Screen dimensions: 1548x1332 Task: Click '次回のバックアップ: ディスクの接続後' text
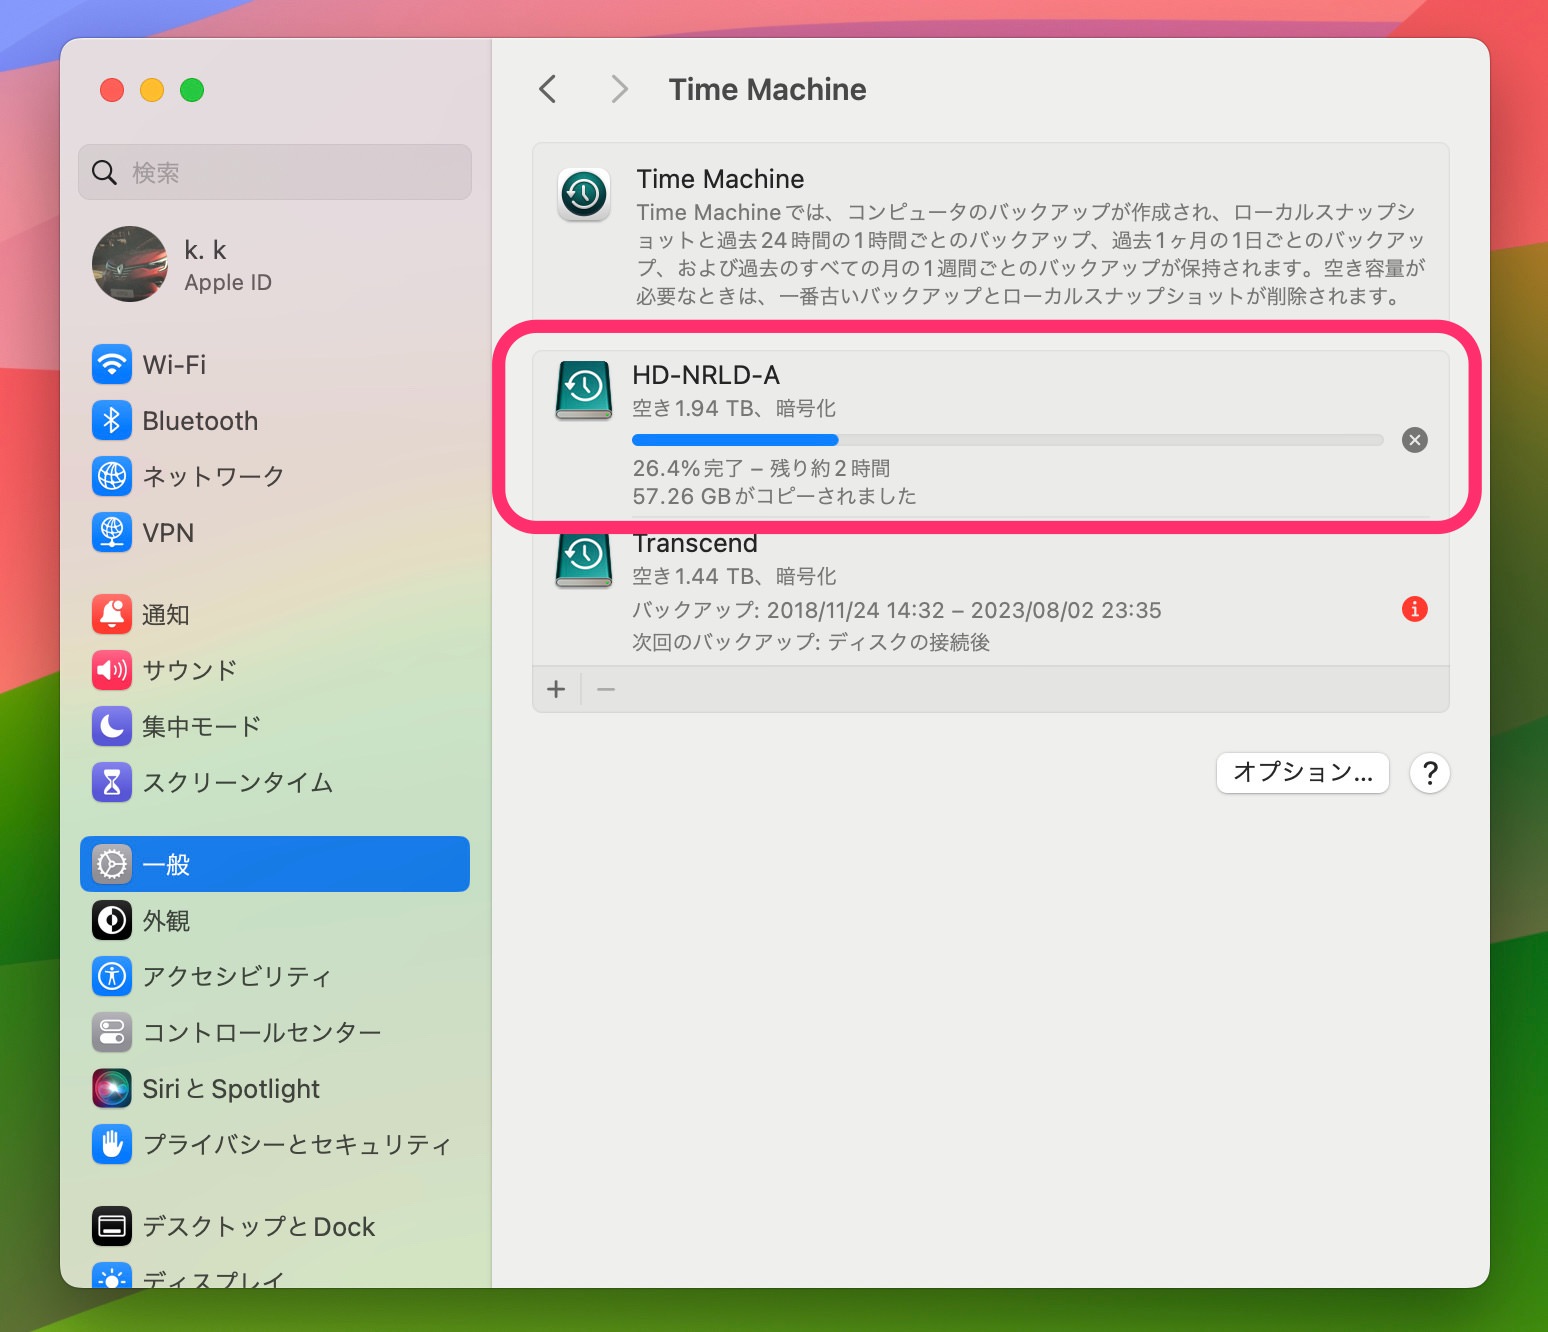(x=811, y=642)
